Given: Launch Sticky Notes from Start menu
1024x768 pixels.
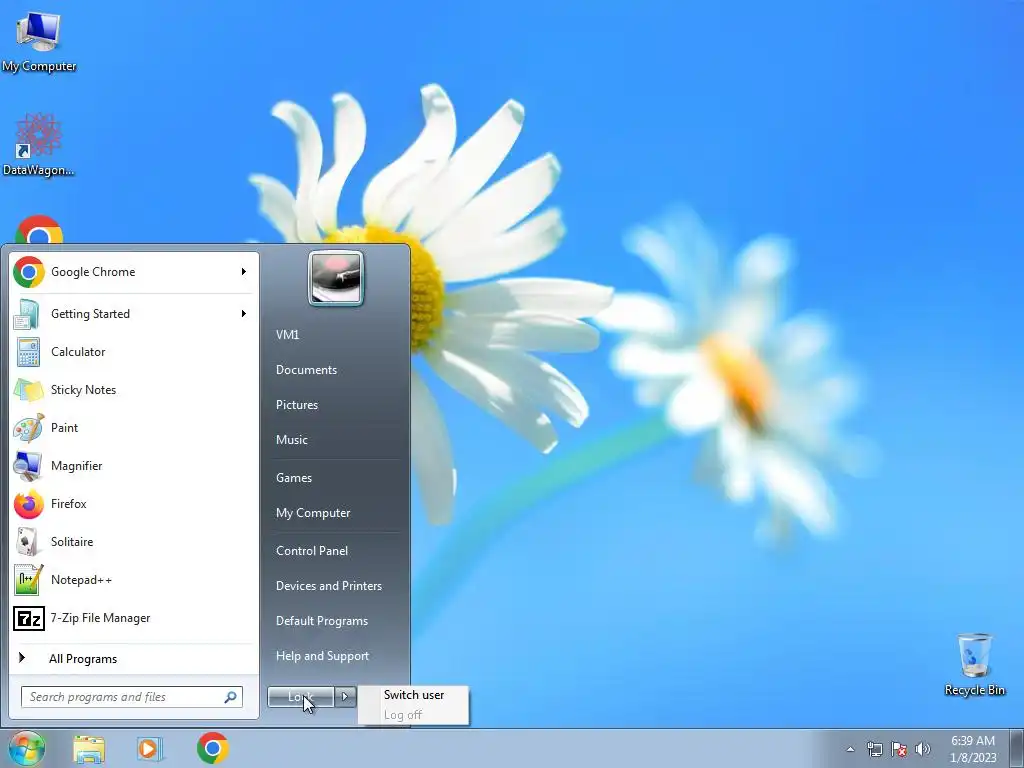Looking at the screenshot, I should pos(135,390).
